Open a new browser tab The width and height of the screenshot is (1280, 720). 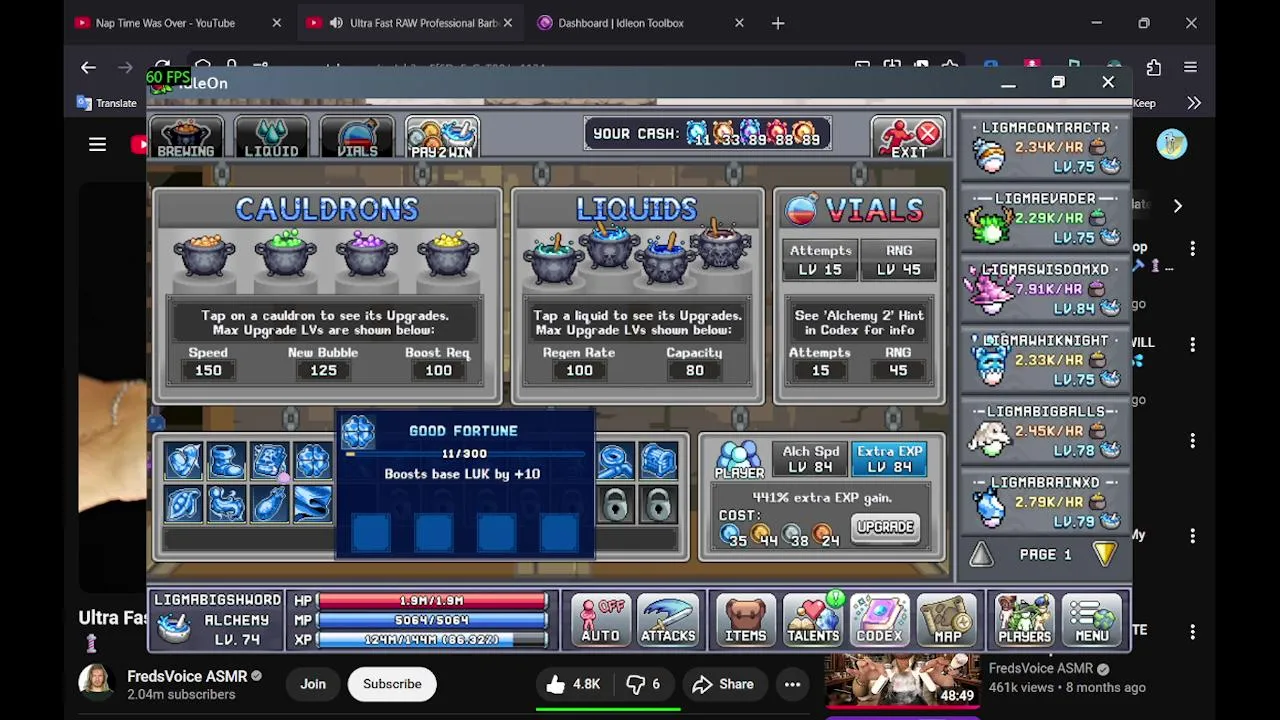(778, 23)
